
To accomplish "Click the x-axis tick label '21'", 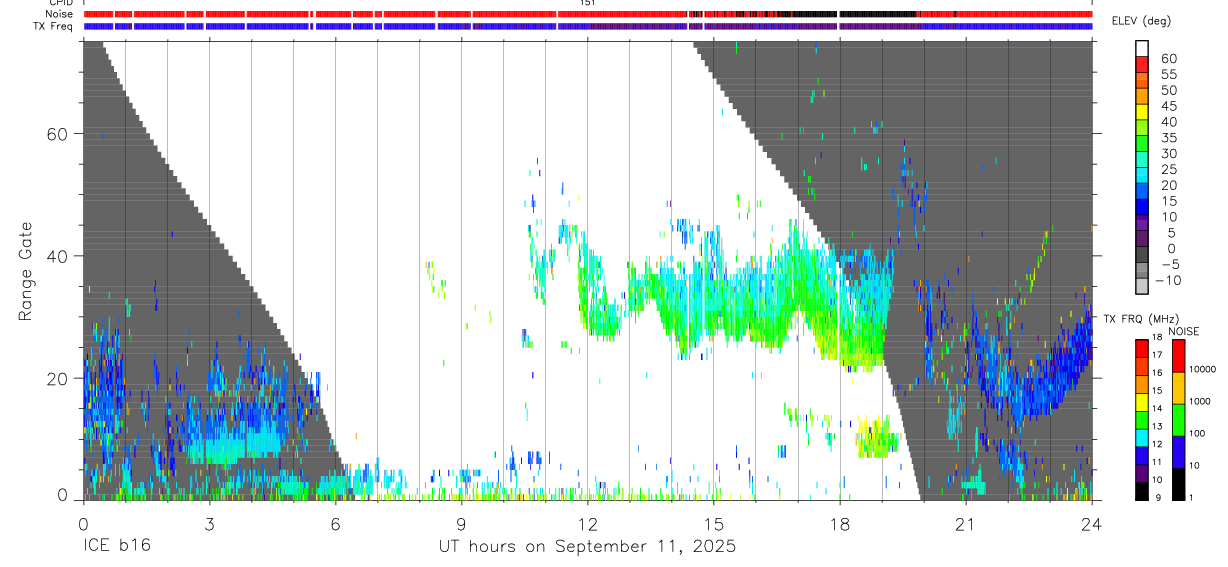I will click(966, 523).
